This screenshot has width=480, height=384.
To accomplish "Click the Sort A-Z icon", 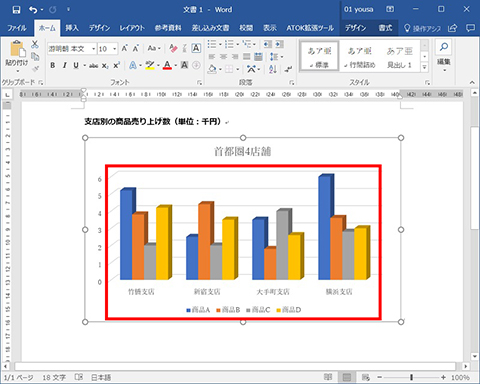I will click(x=273, y=69).
